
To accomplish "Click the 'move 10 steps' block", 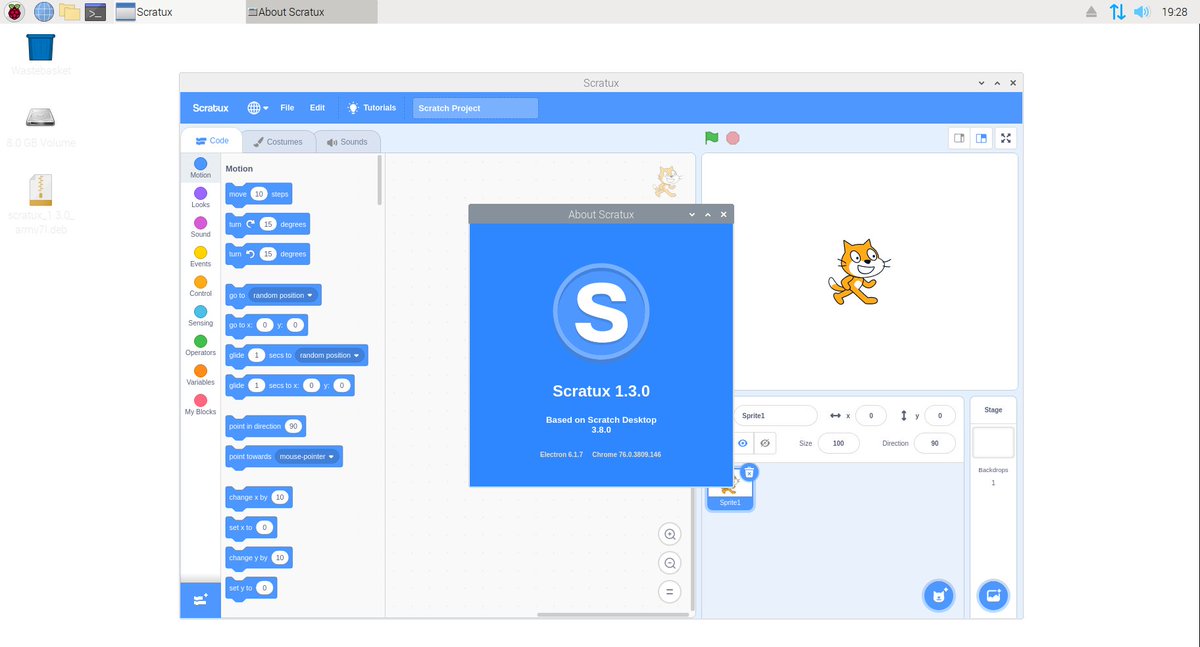I will (259, 194).
